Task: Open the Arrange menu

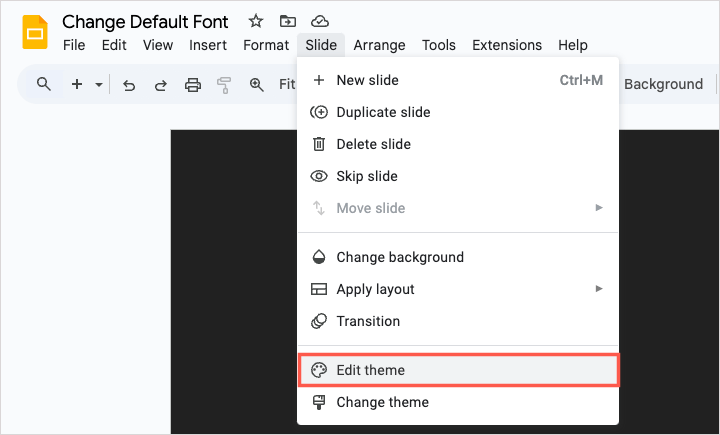Action: pos(379,45)
